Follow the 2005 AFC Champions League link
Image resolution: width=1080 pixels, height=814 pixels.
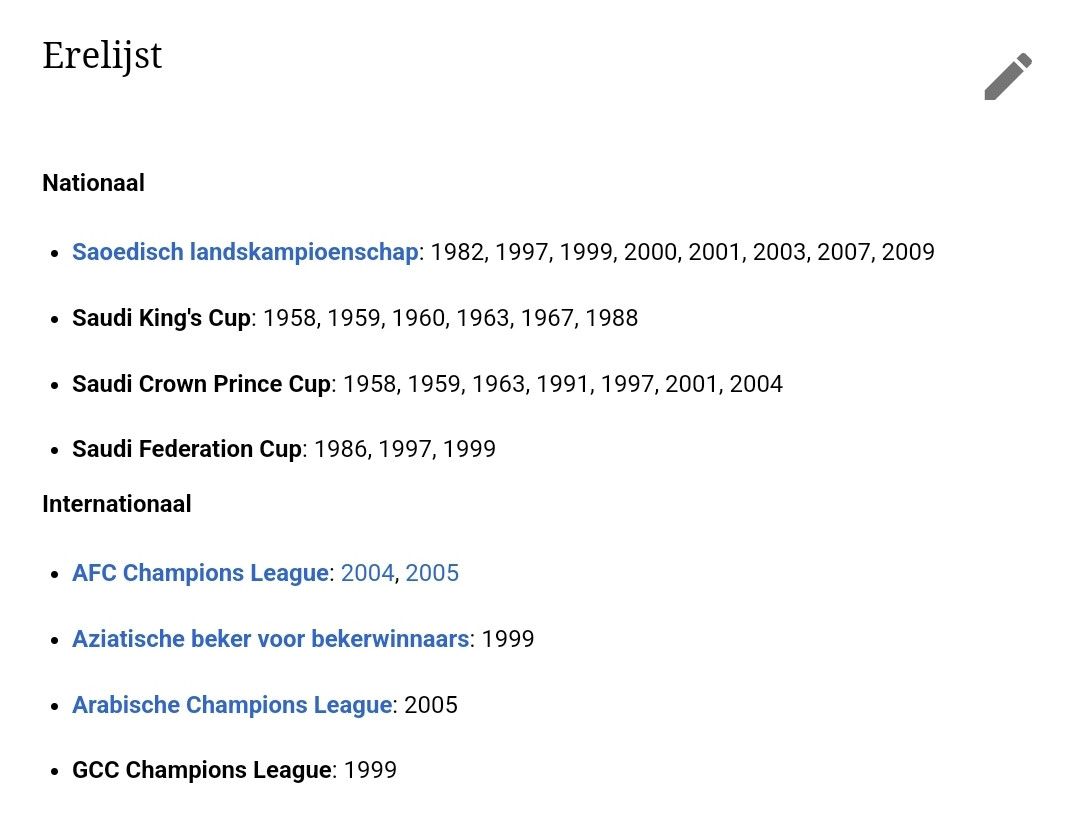click(x=432, y=573)
